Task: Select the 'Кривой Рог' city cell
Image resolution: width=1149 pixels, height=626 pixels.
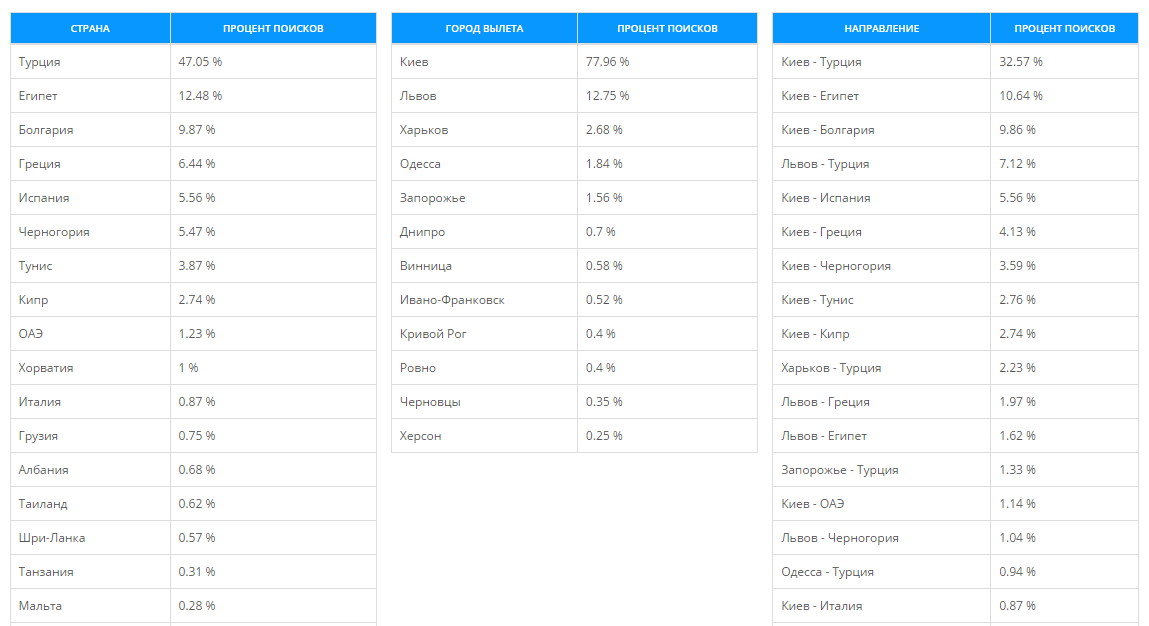Action: (433, 334)
